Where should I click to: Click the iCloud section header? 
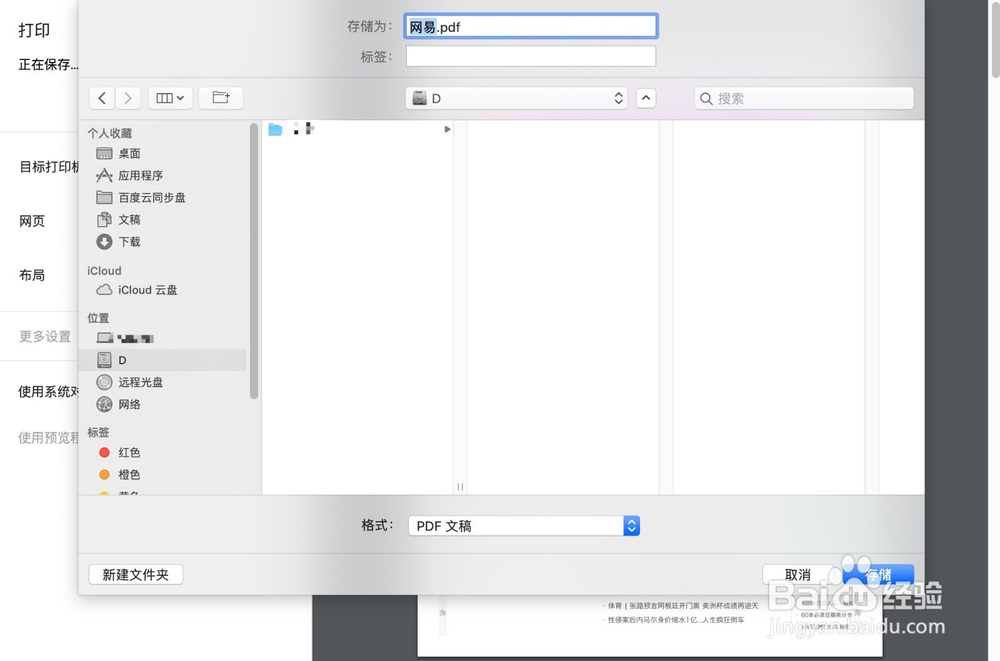click(x=104, y=271)
